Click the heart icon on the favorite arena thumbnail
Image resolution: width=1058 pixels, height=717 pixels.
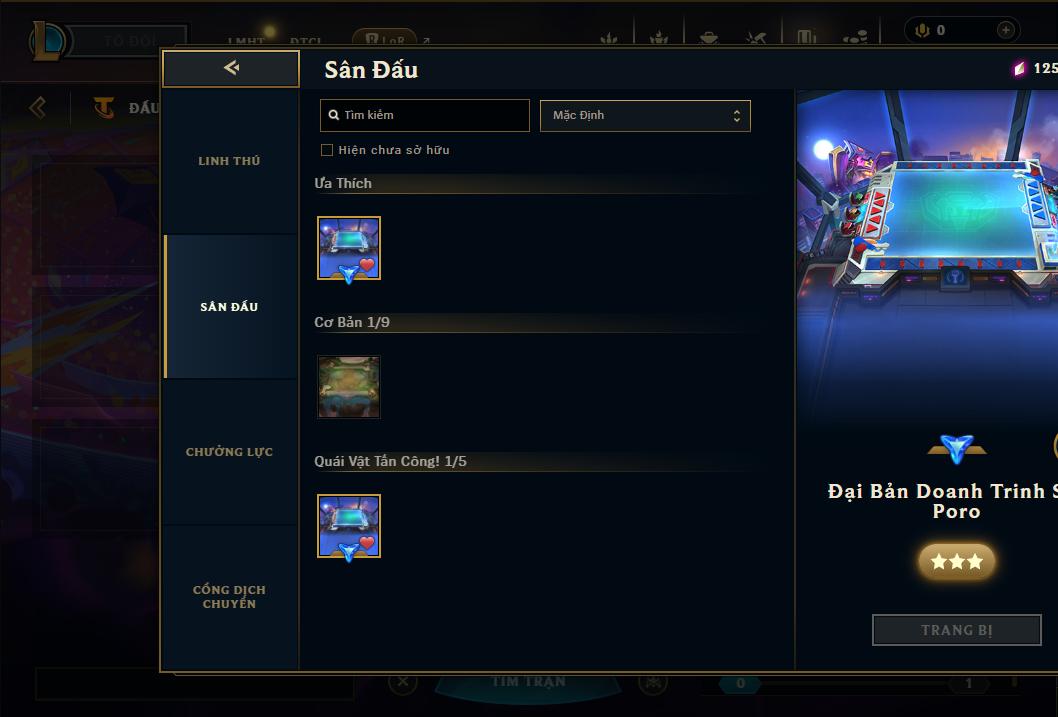(x=367, y=265)
